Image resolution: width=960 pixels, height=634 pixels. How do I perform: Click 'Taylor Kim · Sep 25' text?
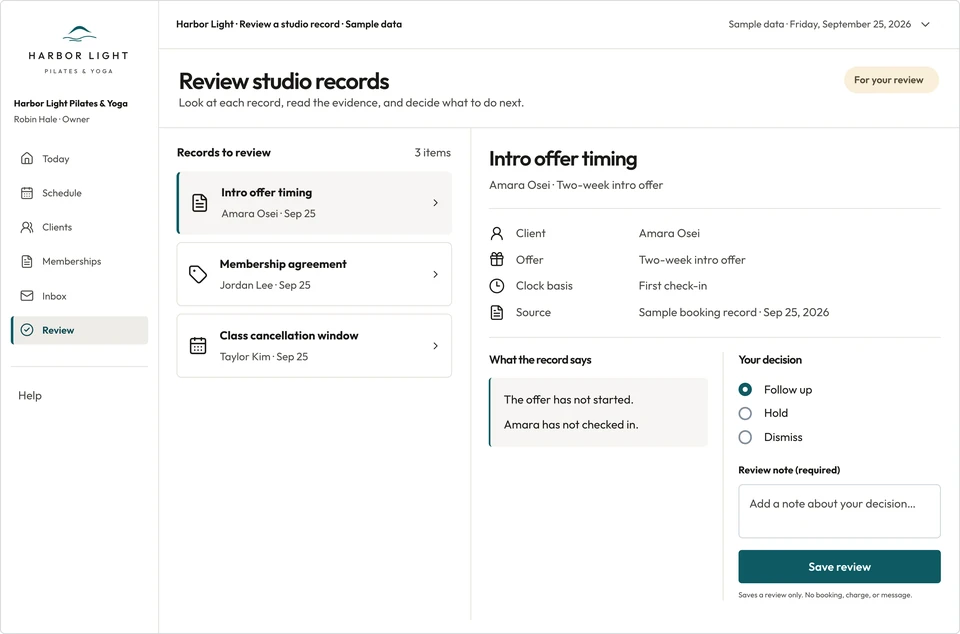(264, 357)
